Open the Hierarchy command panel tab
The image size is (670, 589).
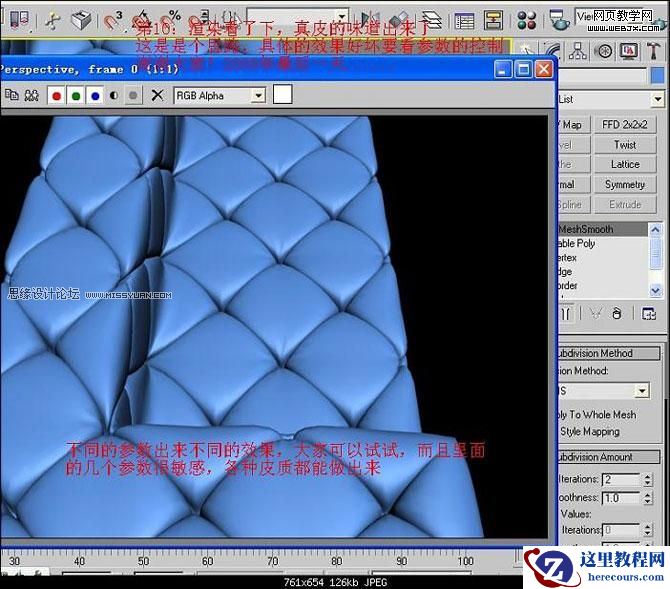coord(577,52)
